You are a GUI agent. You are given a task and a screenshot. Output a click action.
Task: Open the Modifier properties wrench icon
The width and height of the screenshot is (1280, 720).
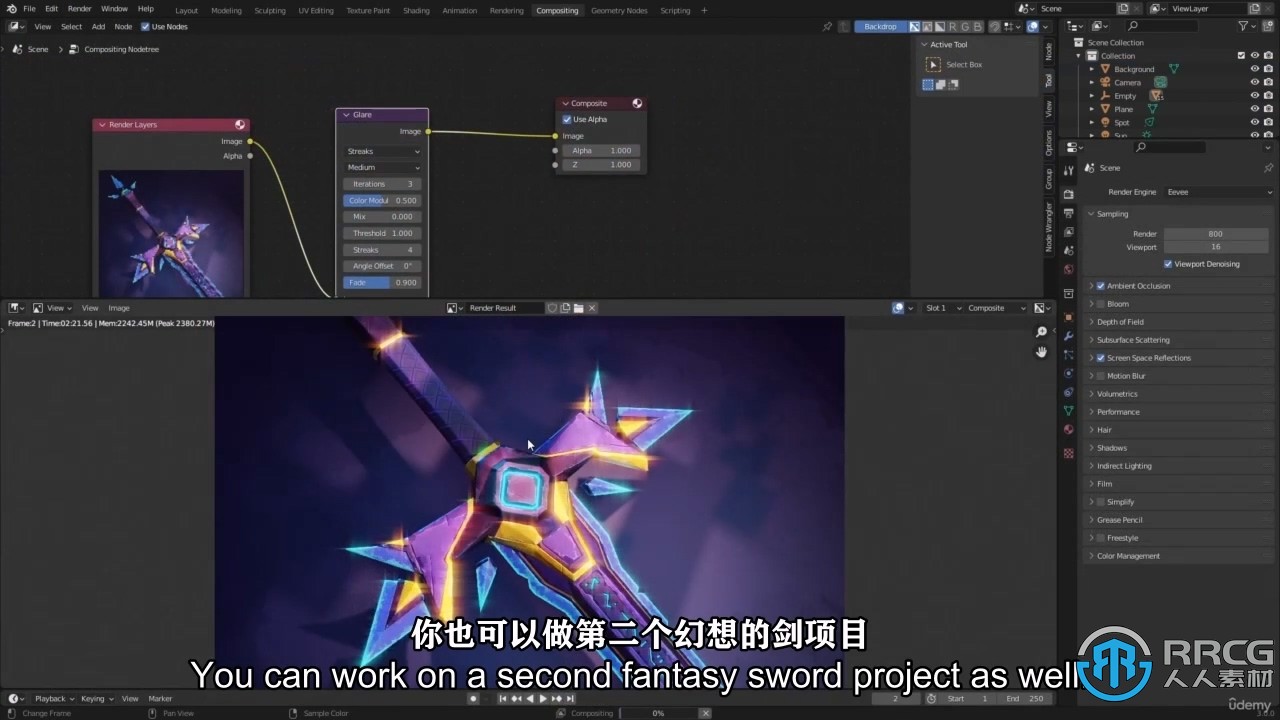[x=1068, y=335]
